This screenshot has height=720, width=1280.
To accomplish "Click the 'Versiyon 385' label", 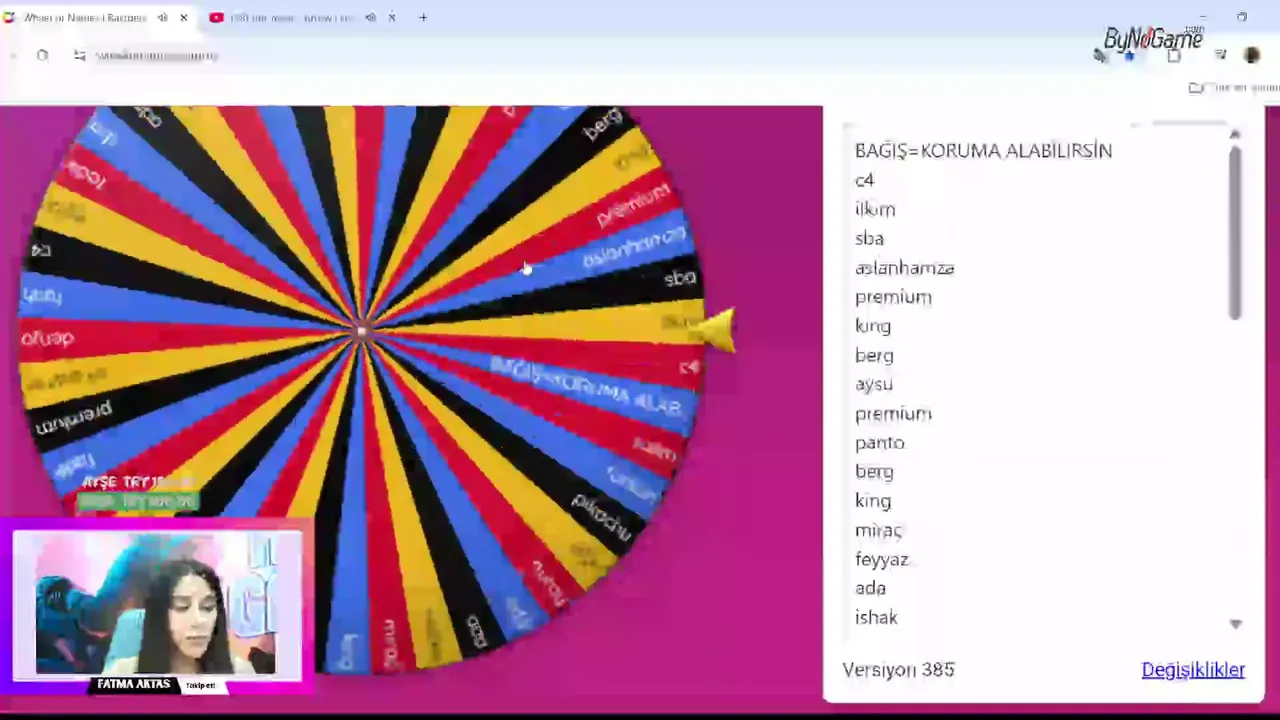I will 898,670.
